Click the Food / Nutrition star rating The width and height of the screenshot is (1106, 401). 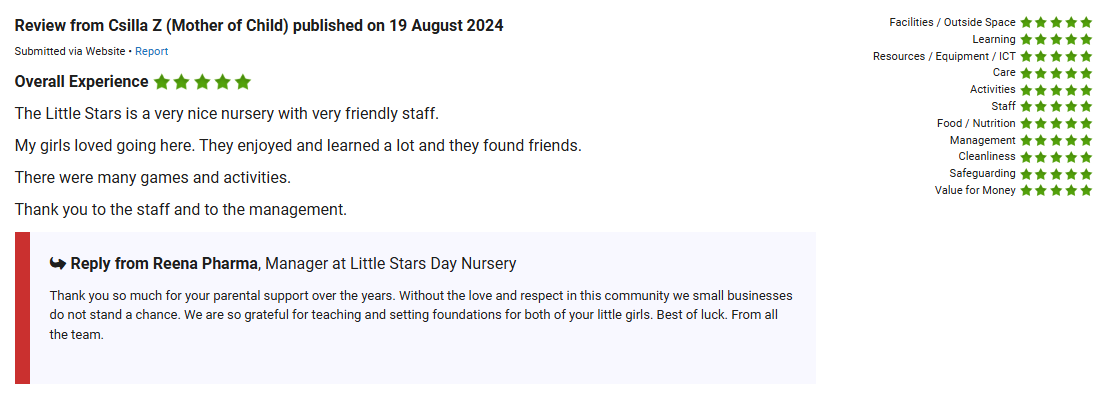tap(1056, 123)
